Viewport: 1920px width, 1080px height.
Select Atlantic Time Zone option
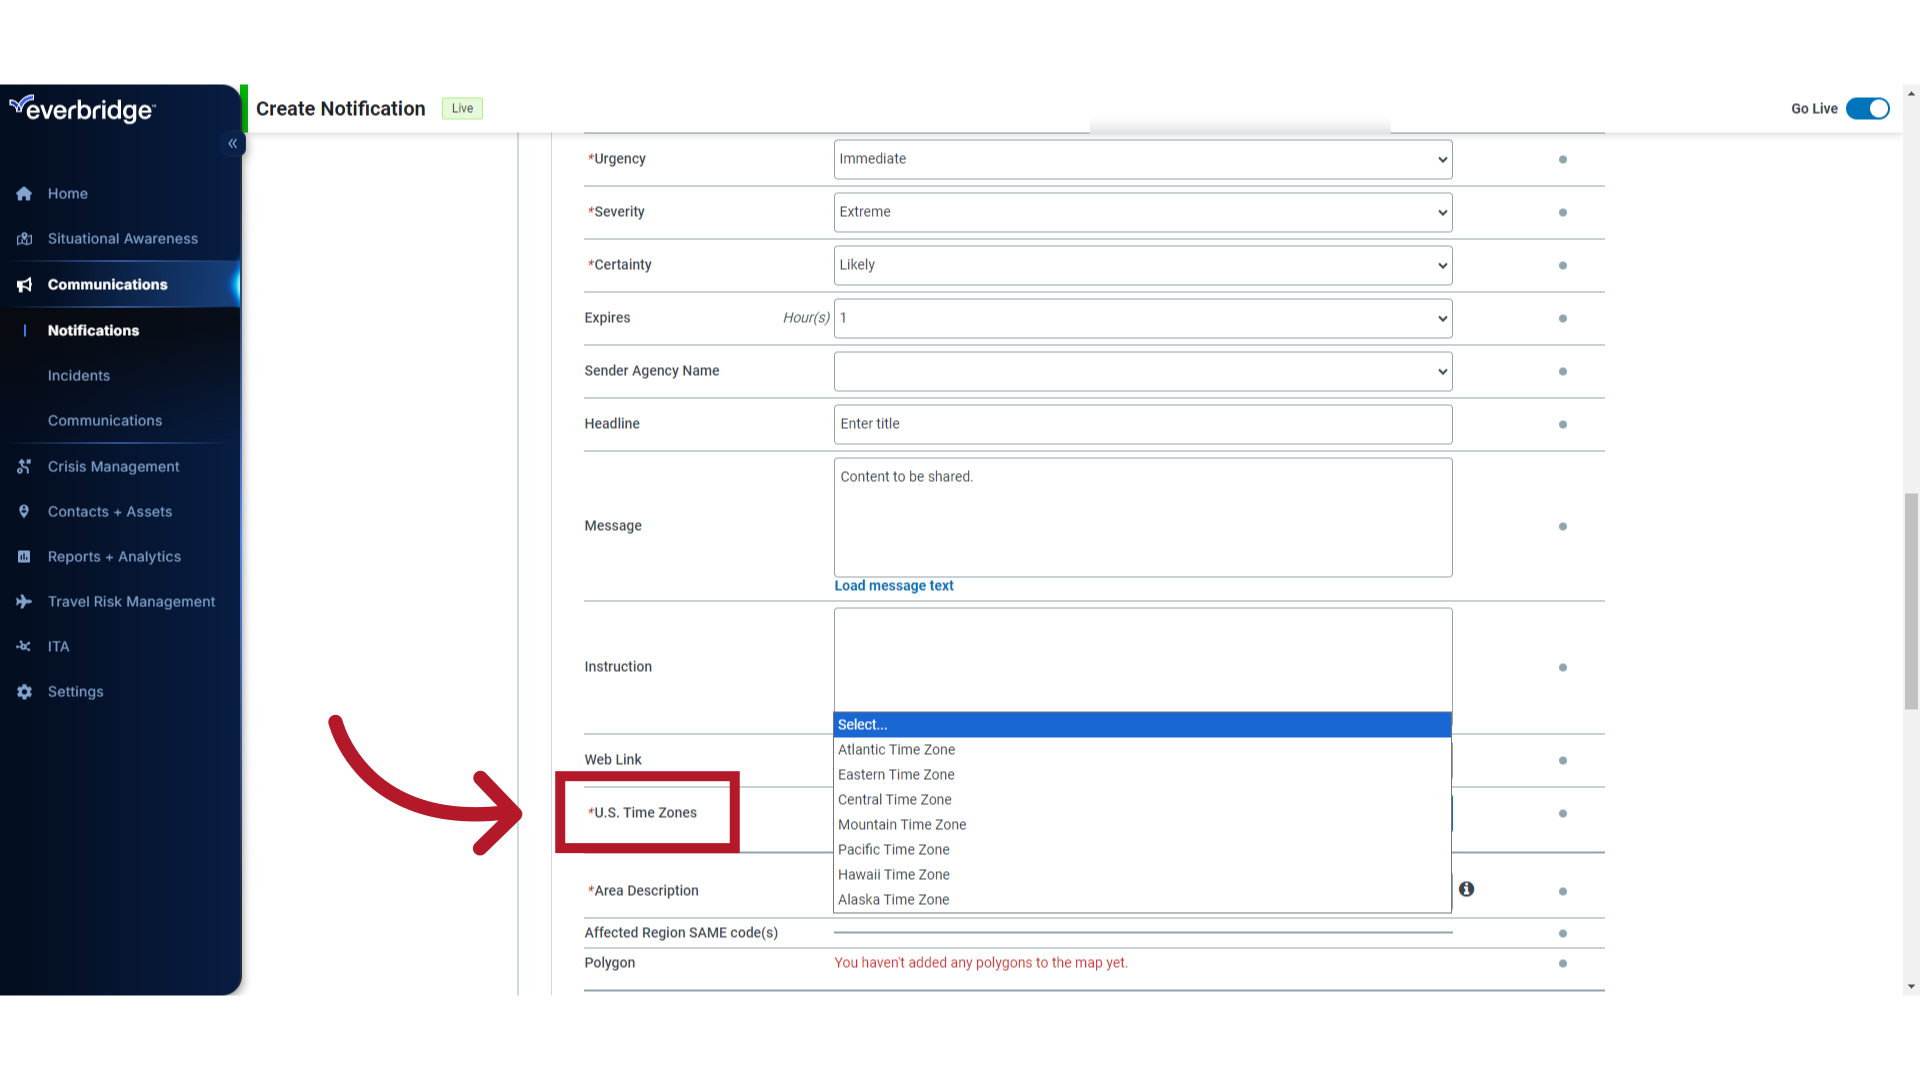pos(1142,750)
